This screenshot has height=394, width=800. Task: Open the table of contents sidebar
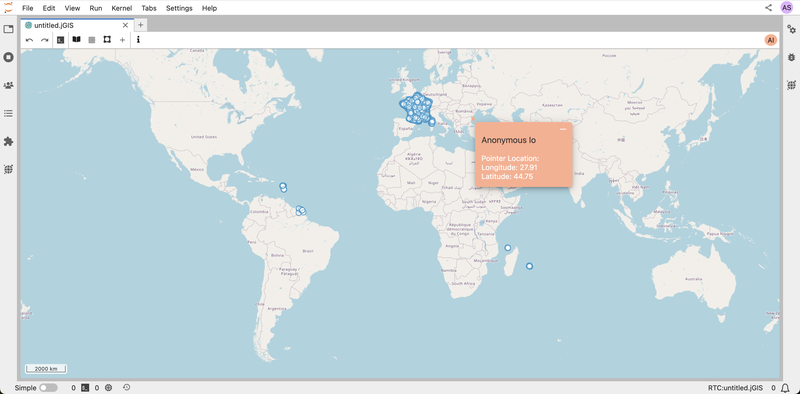pyautogui.click(x=8, y=113)
